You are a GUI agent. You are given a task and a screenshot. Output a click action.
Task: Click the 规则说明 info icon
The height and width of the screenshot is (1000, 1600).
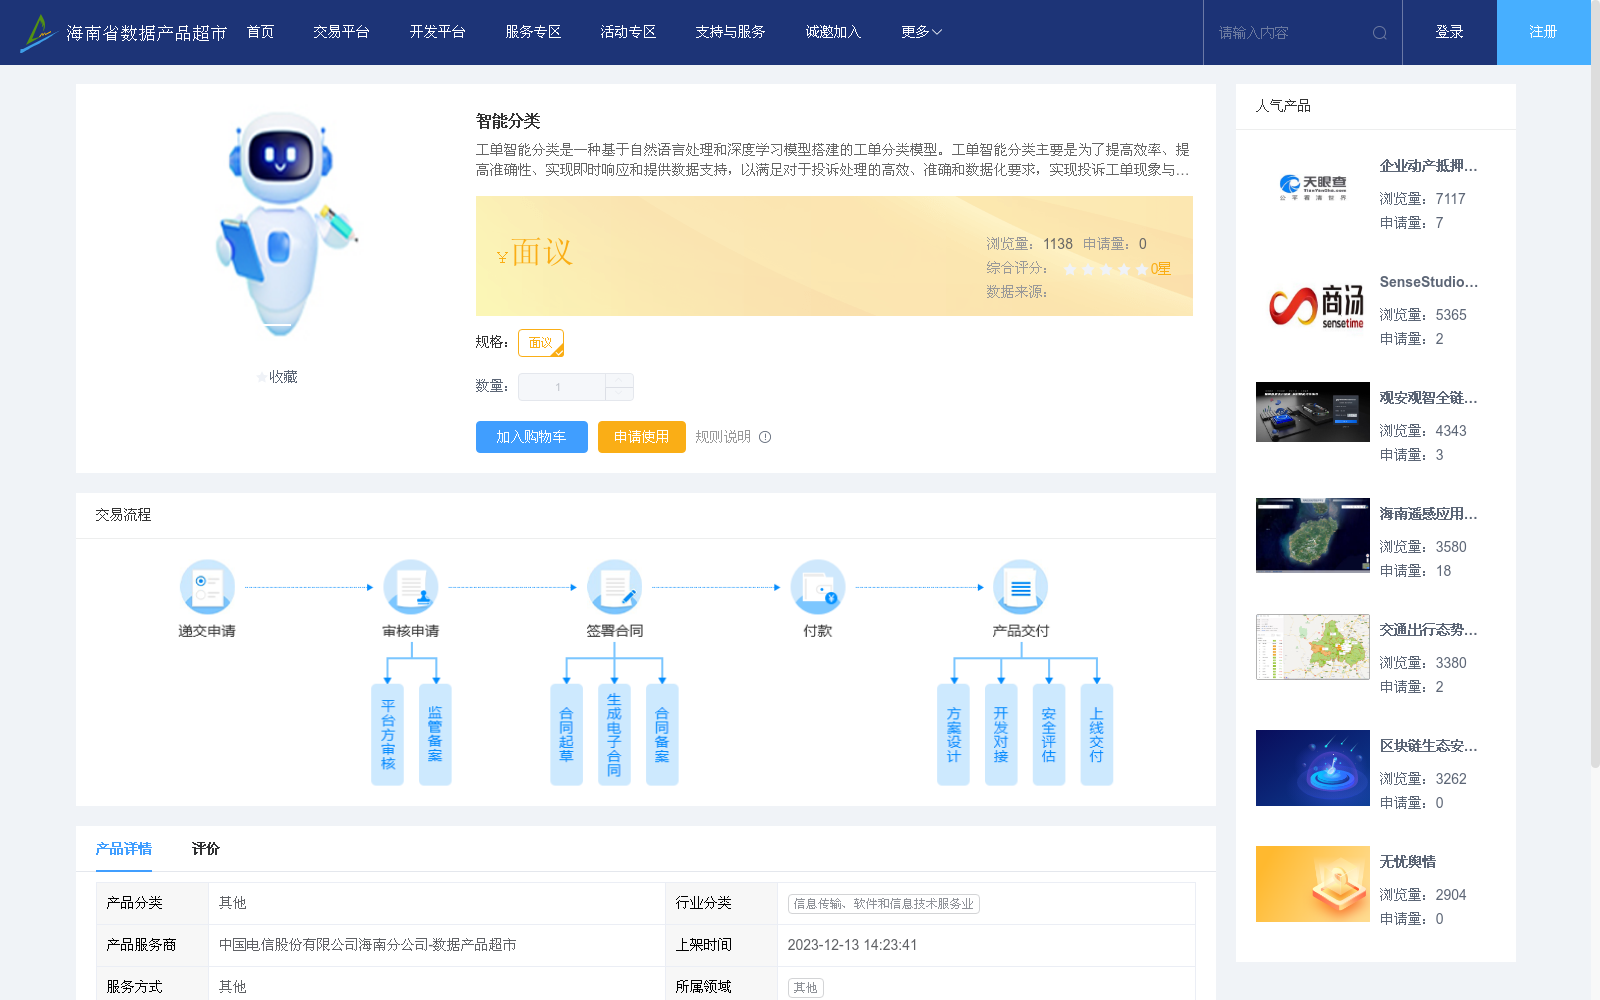coord(765,437)
